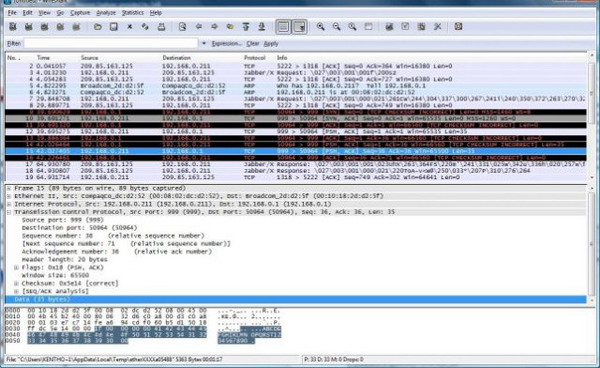Sort the packet list by the Protocol column

coord(254,58)
